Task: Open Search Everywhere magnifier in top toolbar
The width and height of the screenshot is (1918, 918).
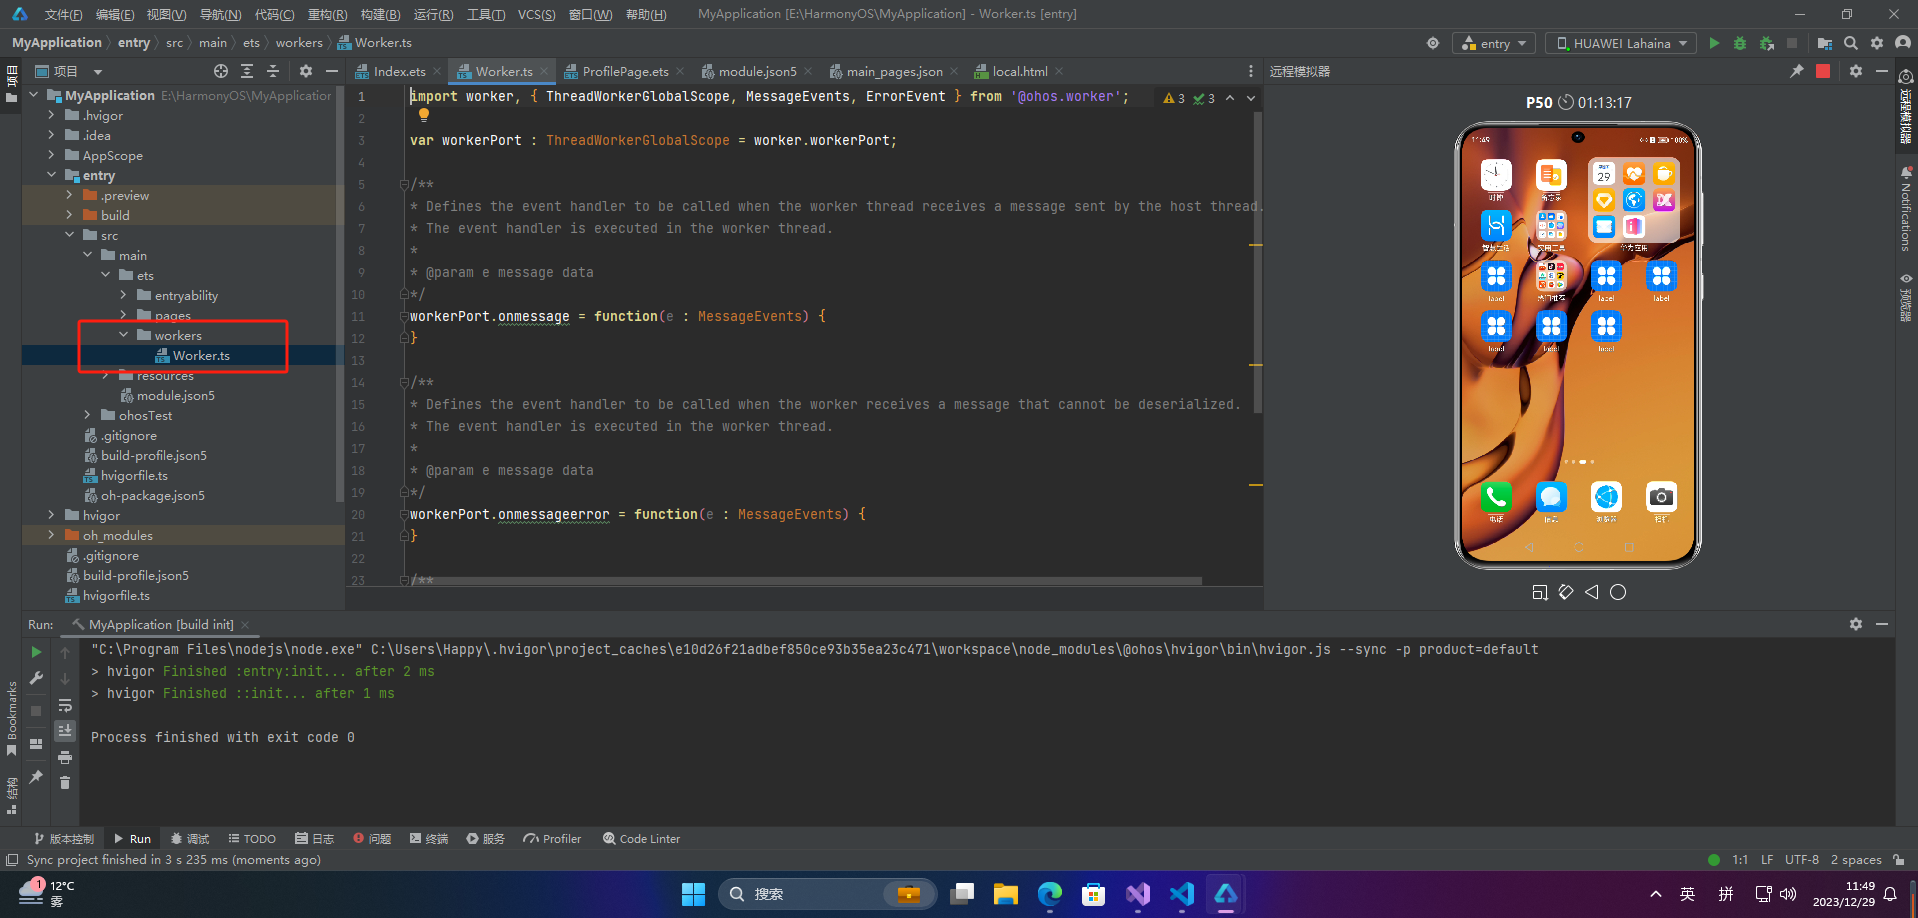Action: click(x=1851, y=43)
